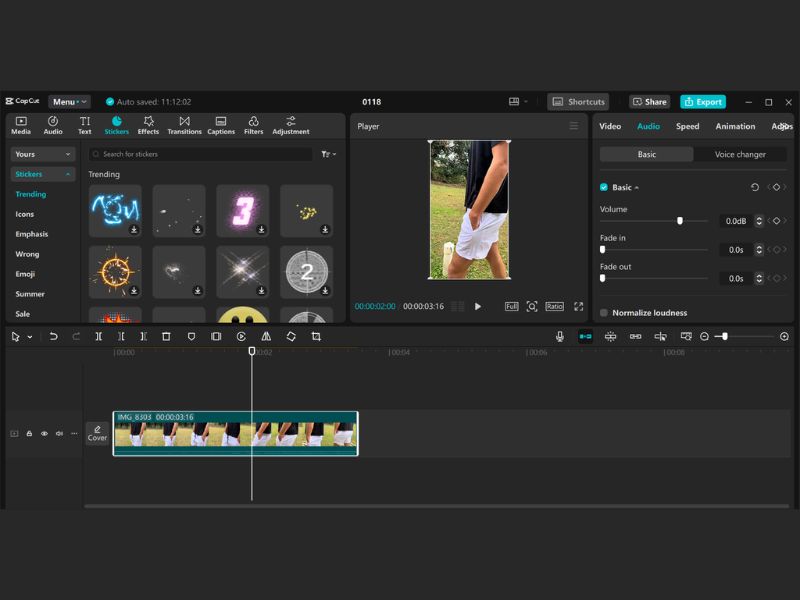Mute the video track audio
This screenshot has height=600, width=800.
[59, 433]
